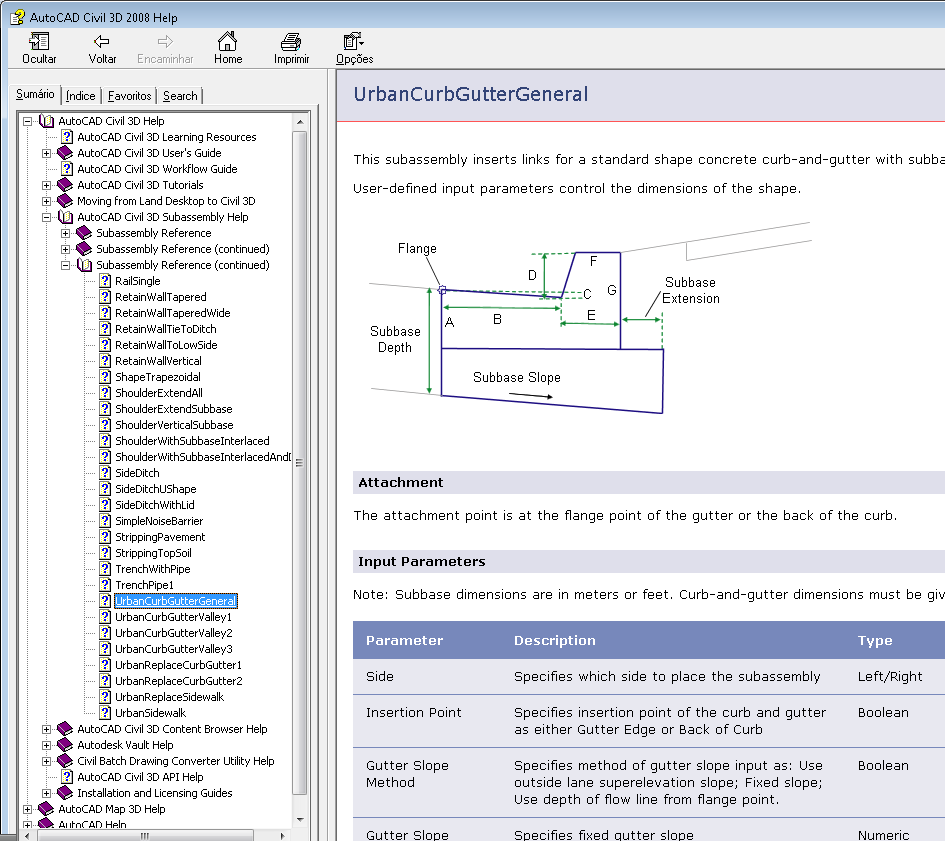Switch to the Índice tab
Image resolution: width=945 pixels, height=841 pixels.
click(81, 96)
